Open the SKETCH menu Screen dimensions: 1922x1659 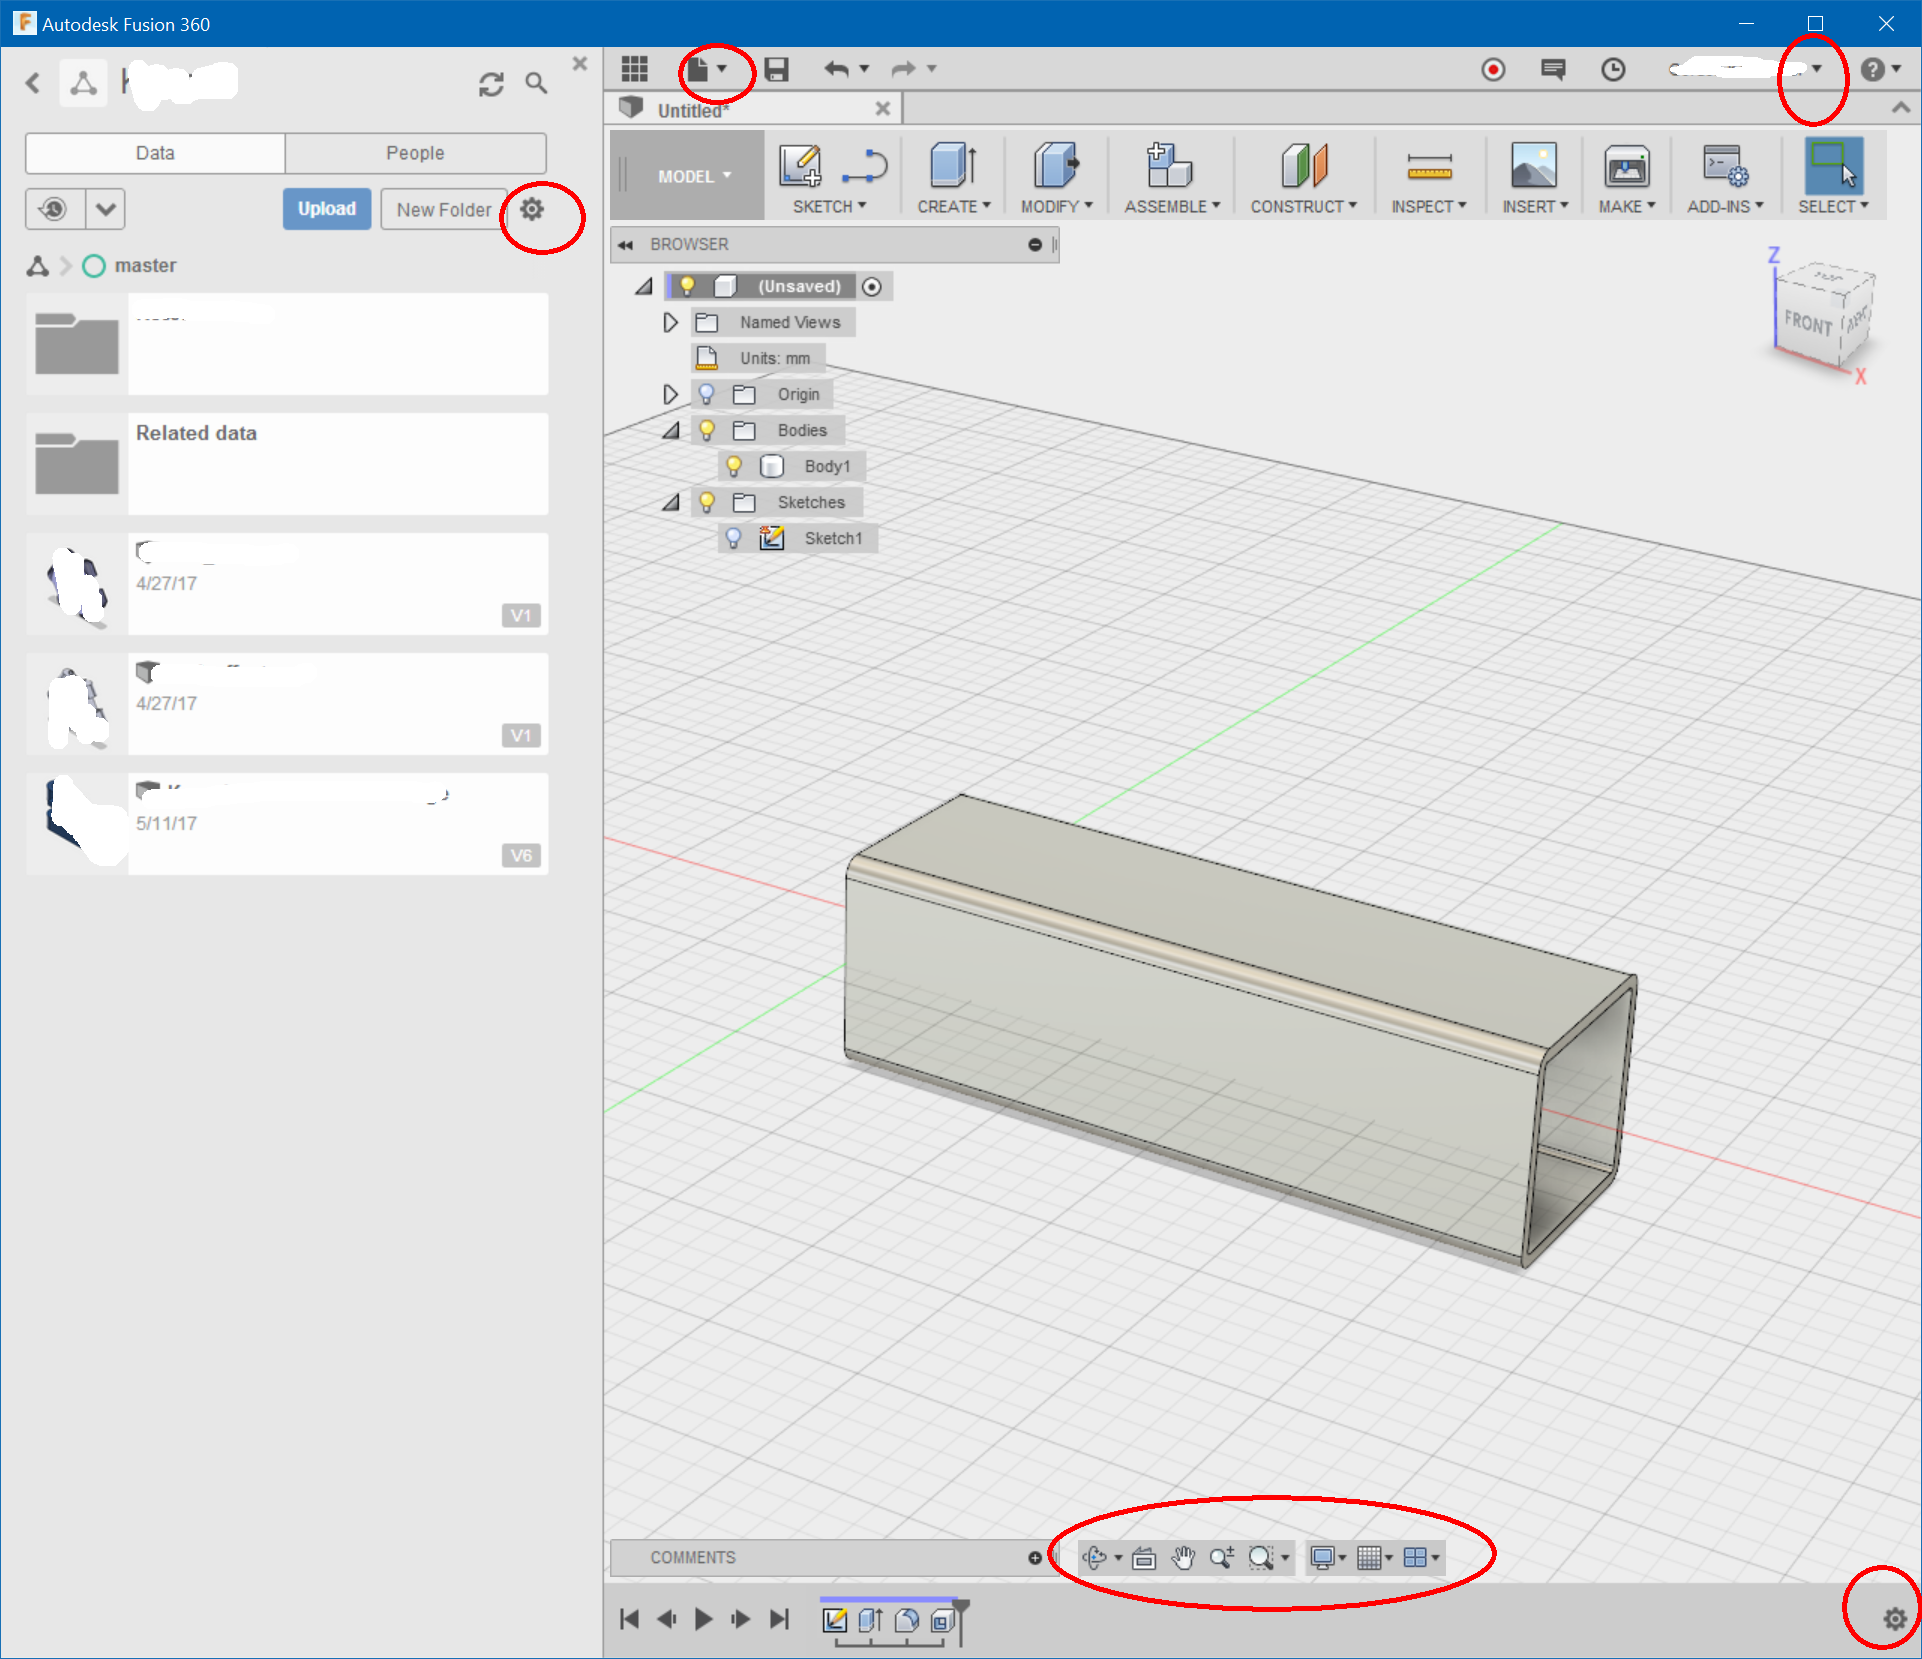coord(829,206)
